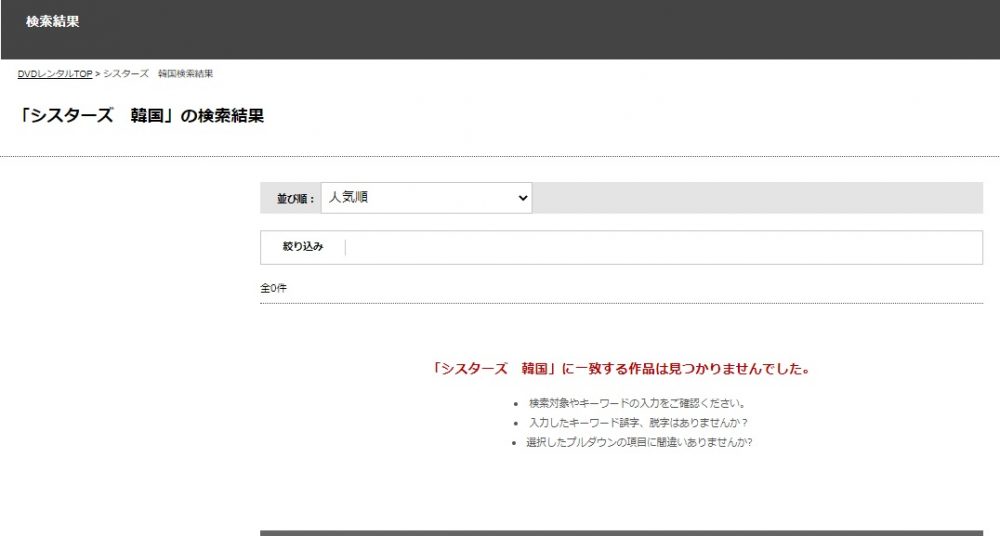Click the 並び順 label
The width and height of the screenshot is (1000, 536).
point(295,199)
